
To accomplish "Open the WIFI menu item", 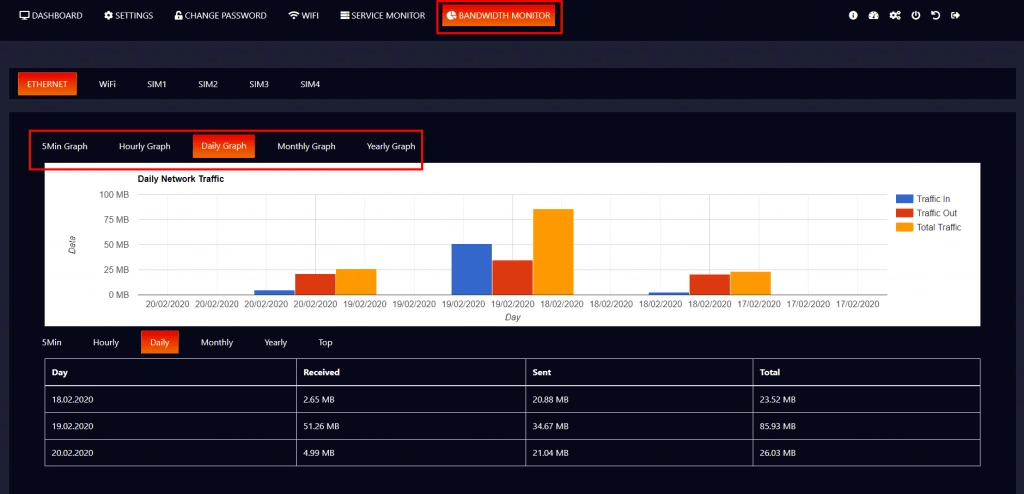I will [x=304, y=16].
